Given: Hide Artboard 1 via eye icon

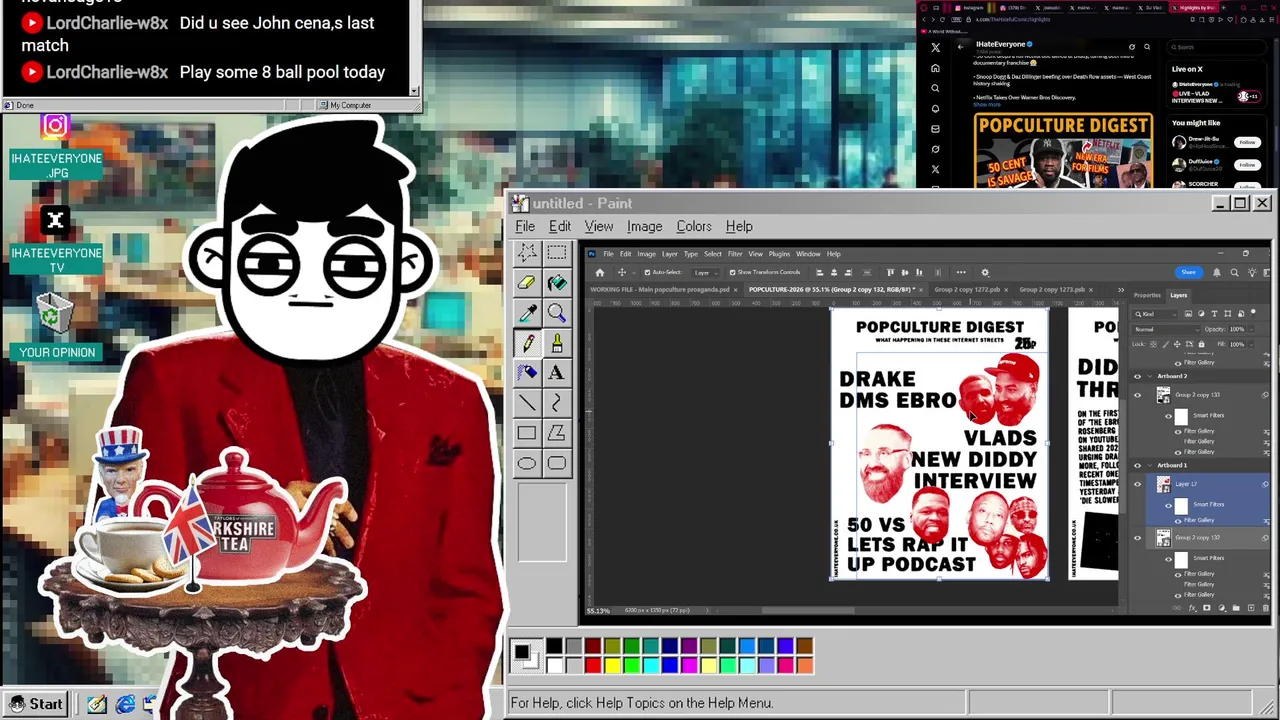Looking at the screenshot, I should pyautogui.click(x=1137, y=465).
